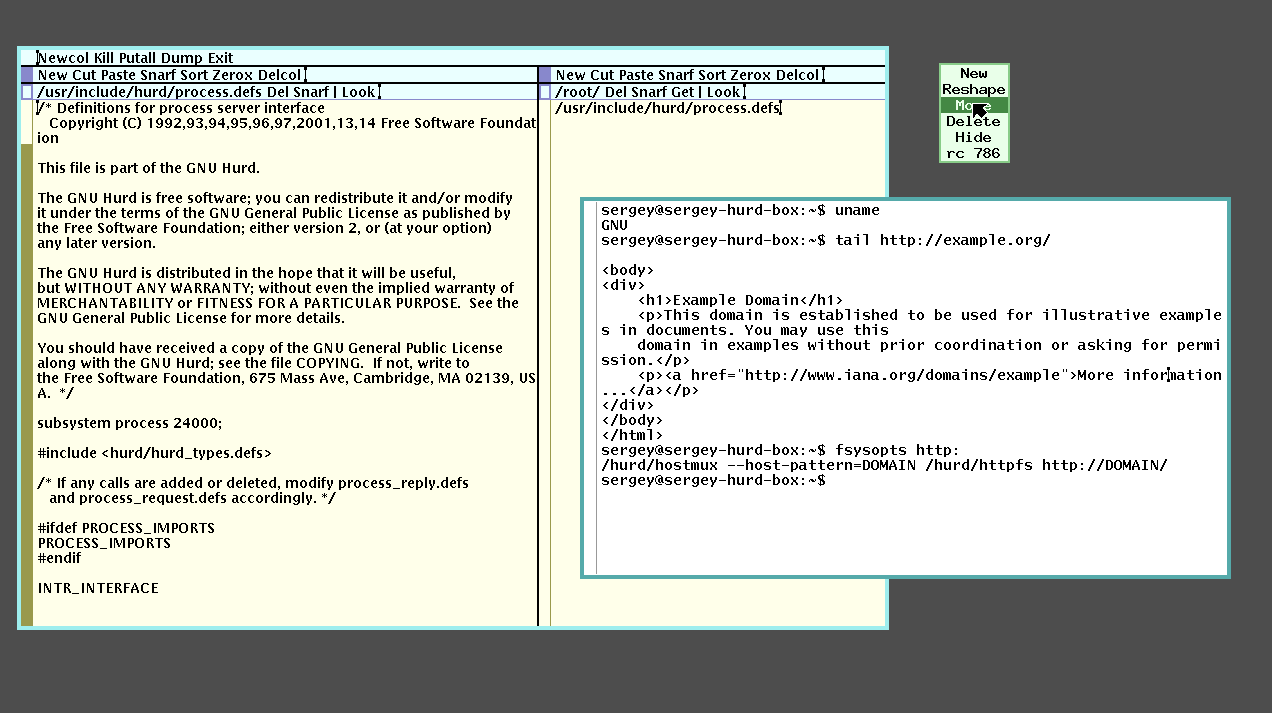Viewport: 1272px width, 713px height.
Task: Click the 'uname' command in terminal
Action: 857,210
